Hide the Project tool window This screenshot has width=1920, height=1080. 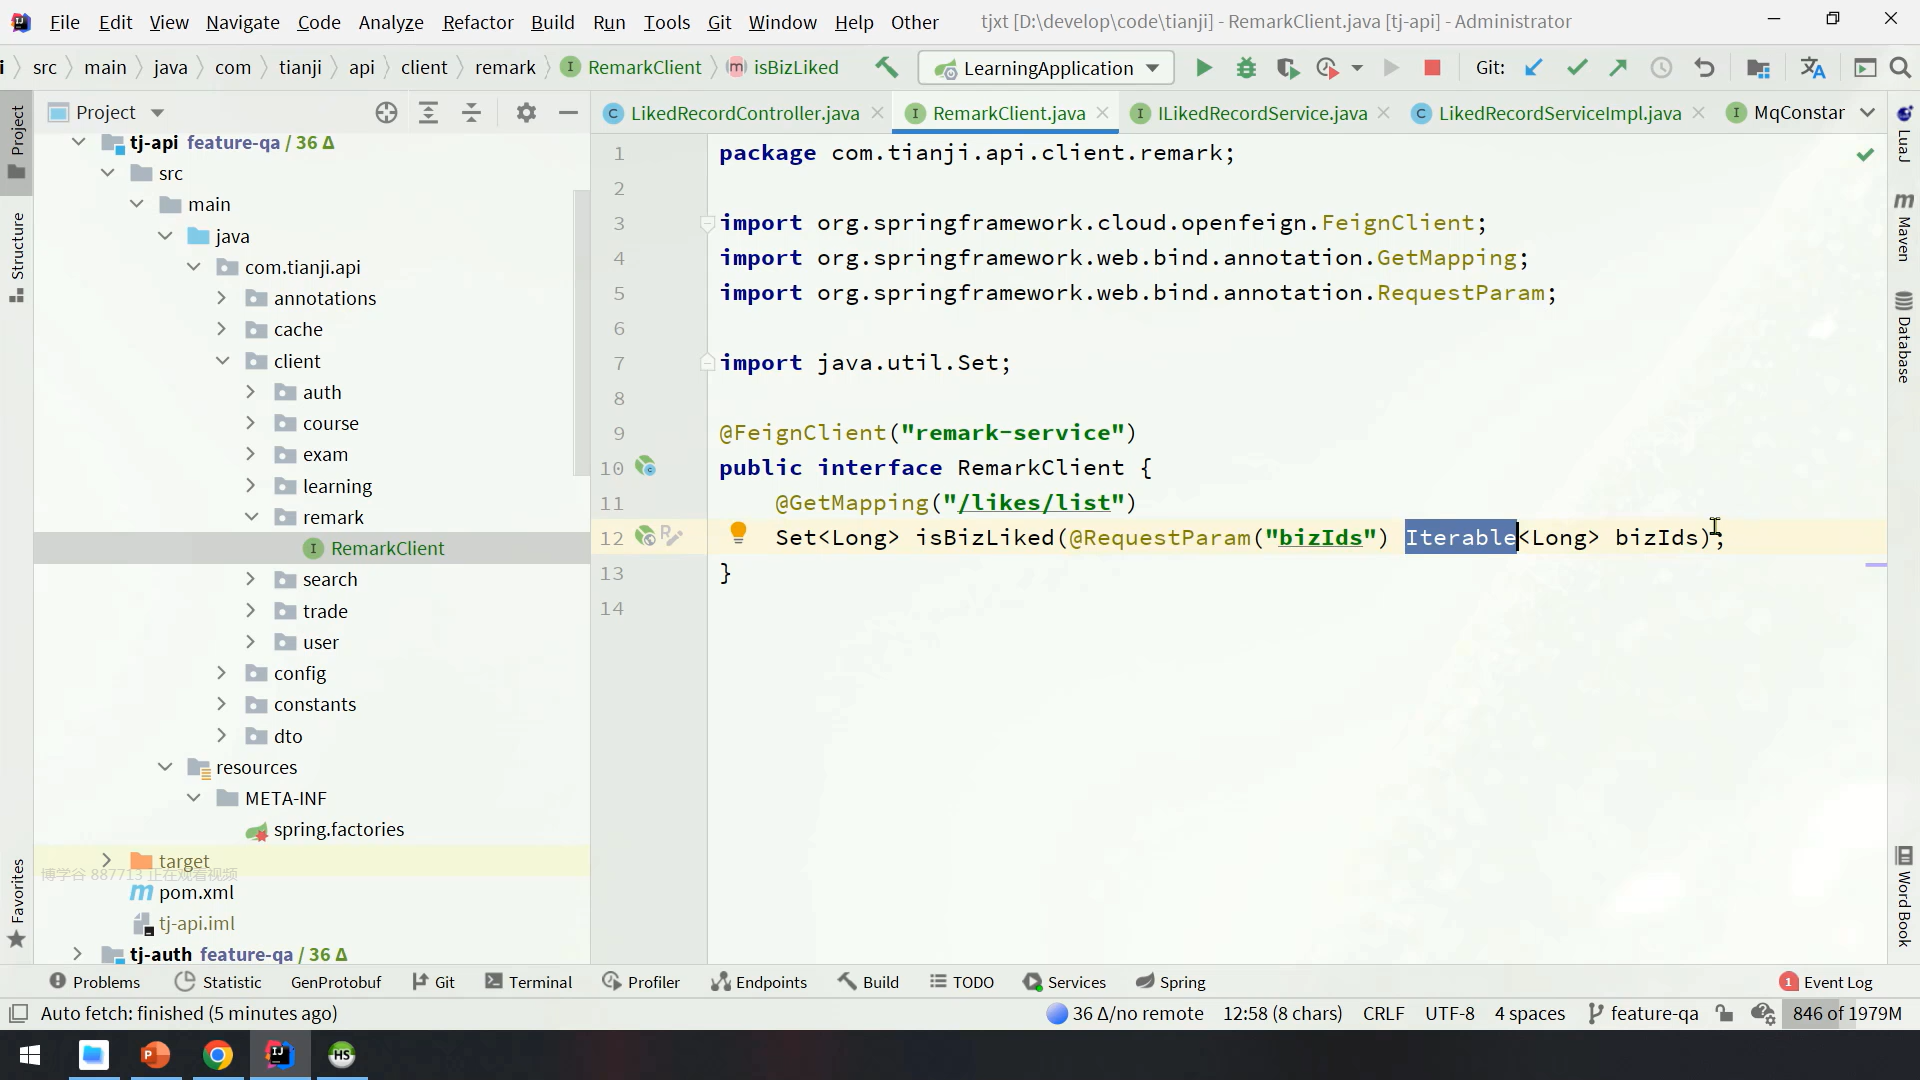click(568, 113)
